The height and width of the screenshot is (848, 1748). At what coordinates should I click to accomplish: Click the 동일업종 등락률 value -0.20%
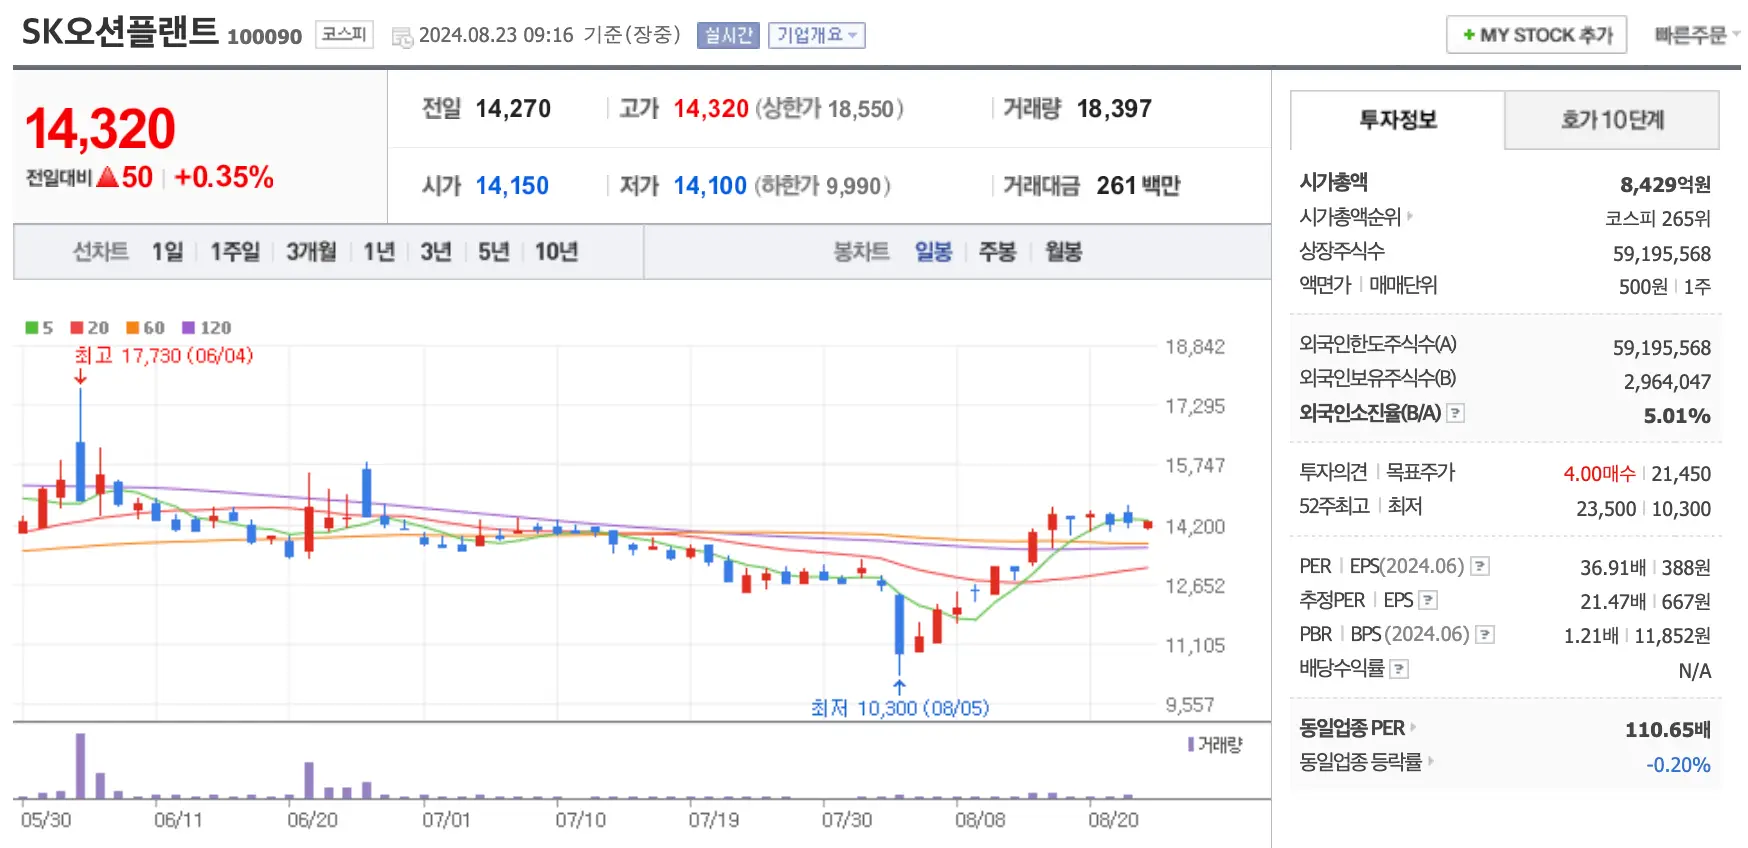click(1678, 764)
